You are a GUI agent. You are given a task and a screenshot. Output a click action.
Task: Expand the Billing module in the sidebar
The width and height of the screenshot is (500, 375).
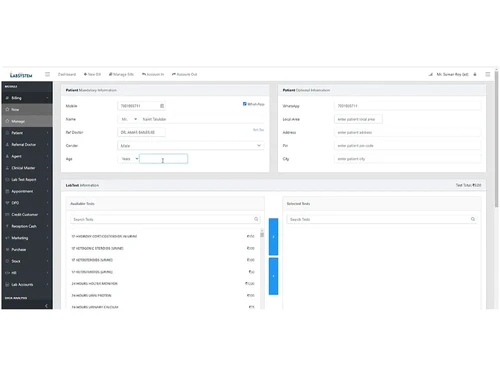tap(27, 98)
